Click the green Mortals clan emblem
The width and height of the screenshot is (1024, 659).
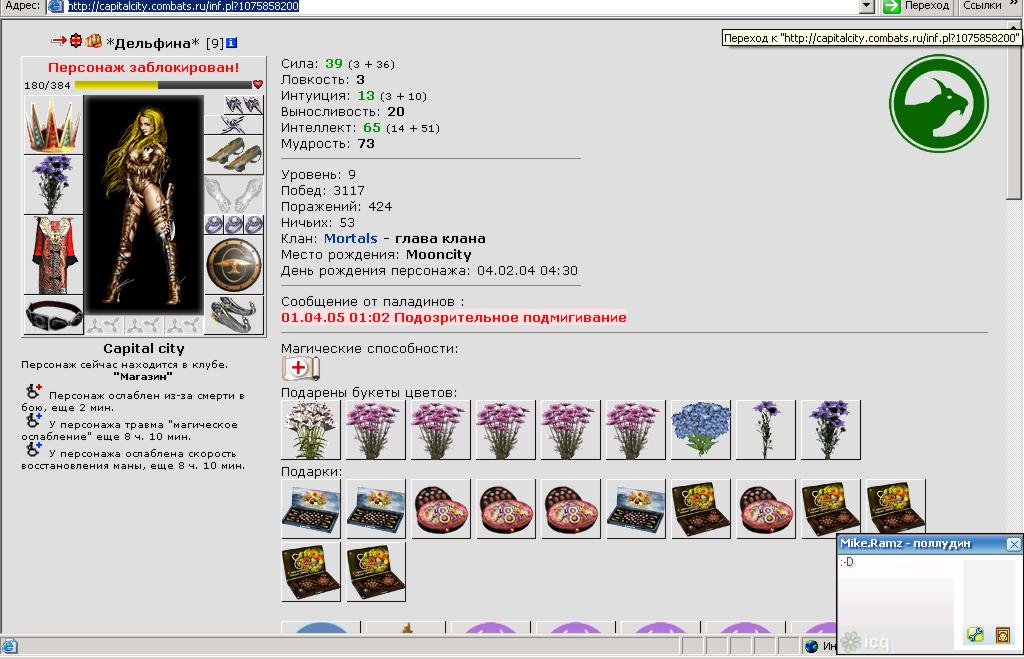pos(938,103)
